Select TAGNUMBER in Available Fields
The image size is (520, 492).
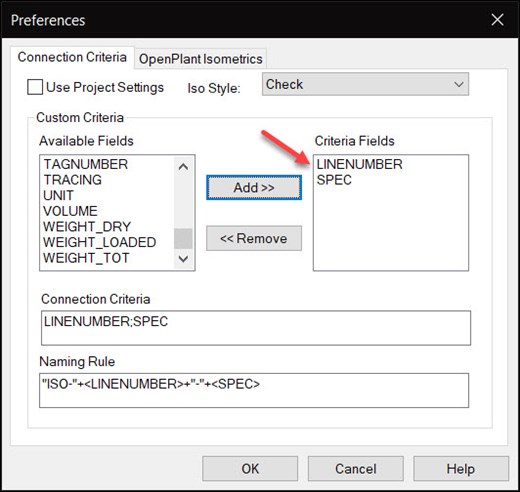coord(86,164)
